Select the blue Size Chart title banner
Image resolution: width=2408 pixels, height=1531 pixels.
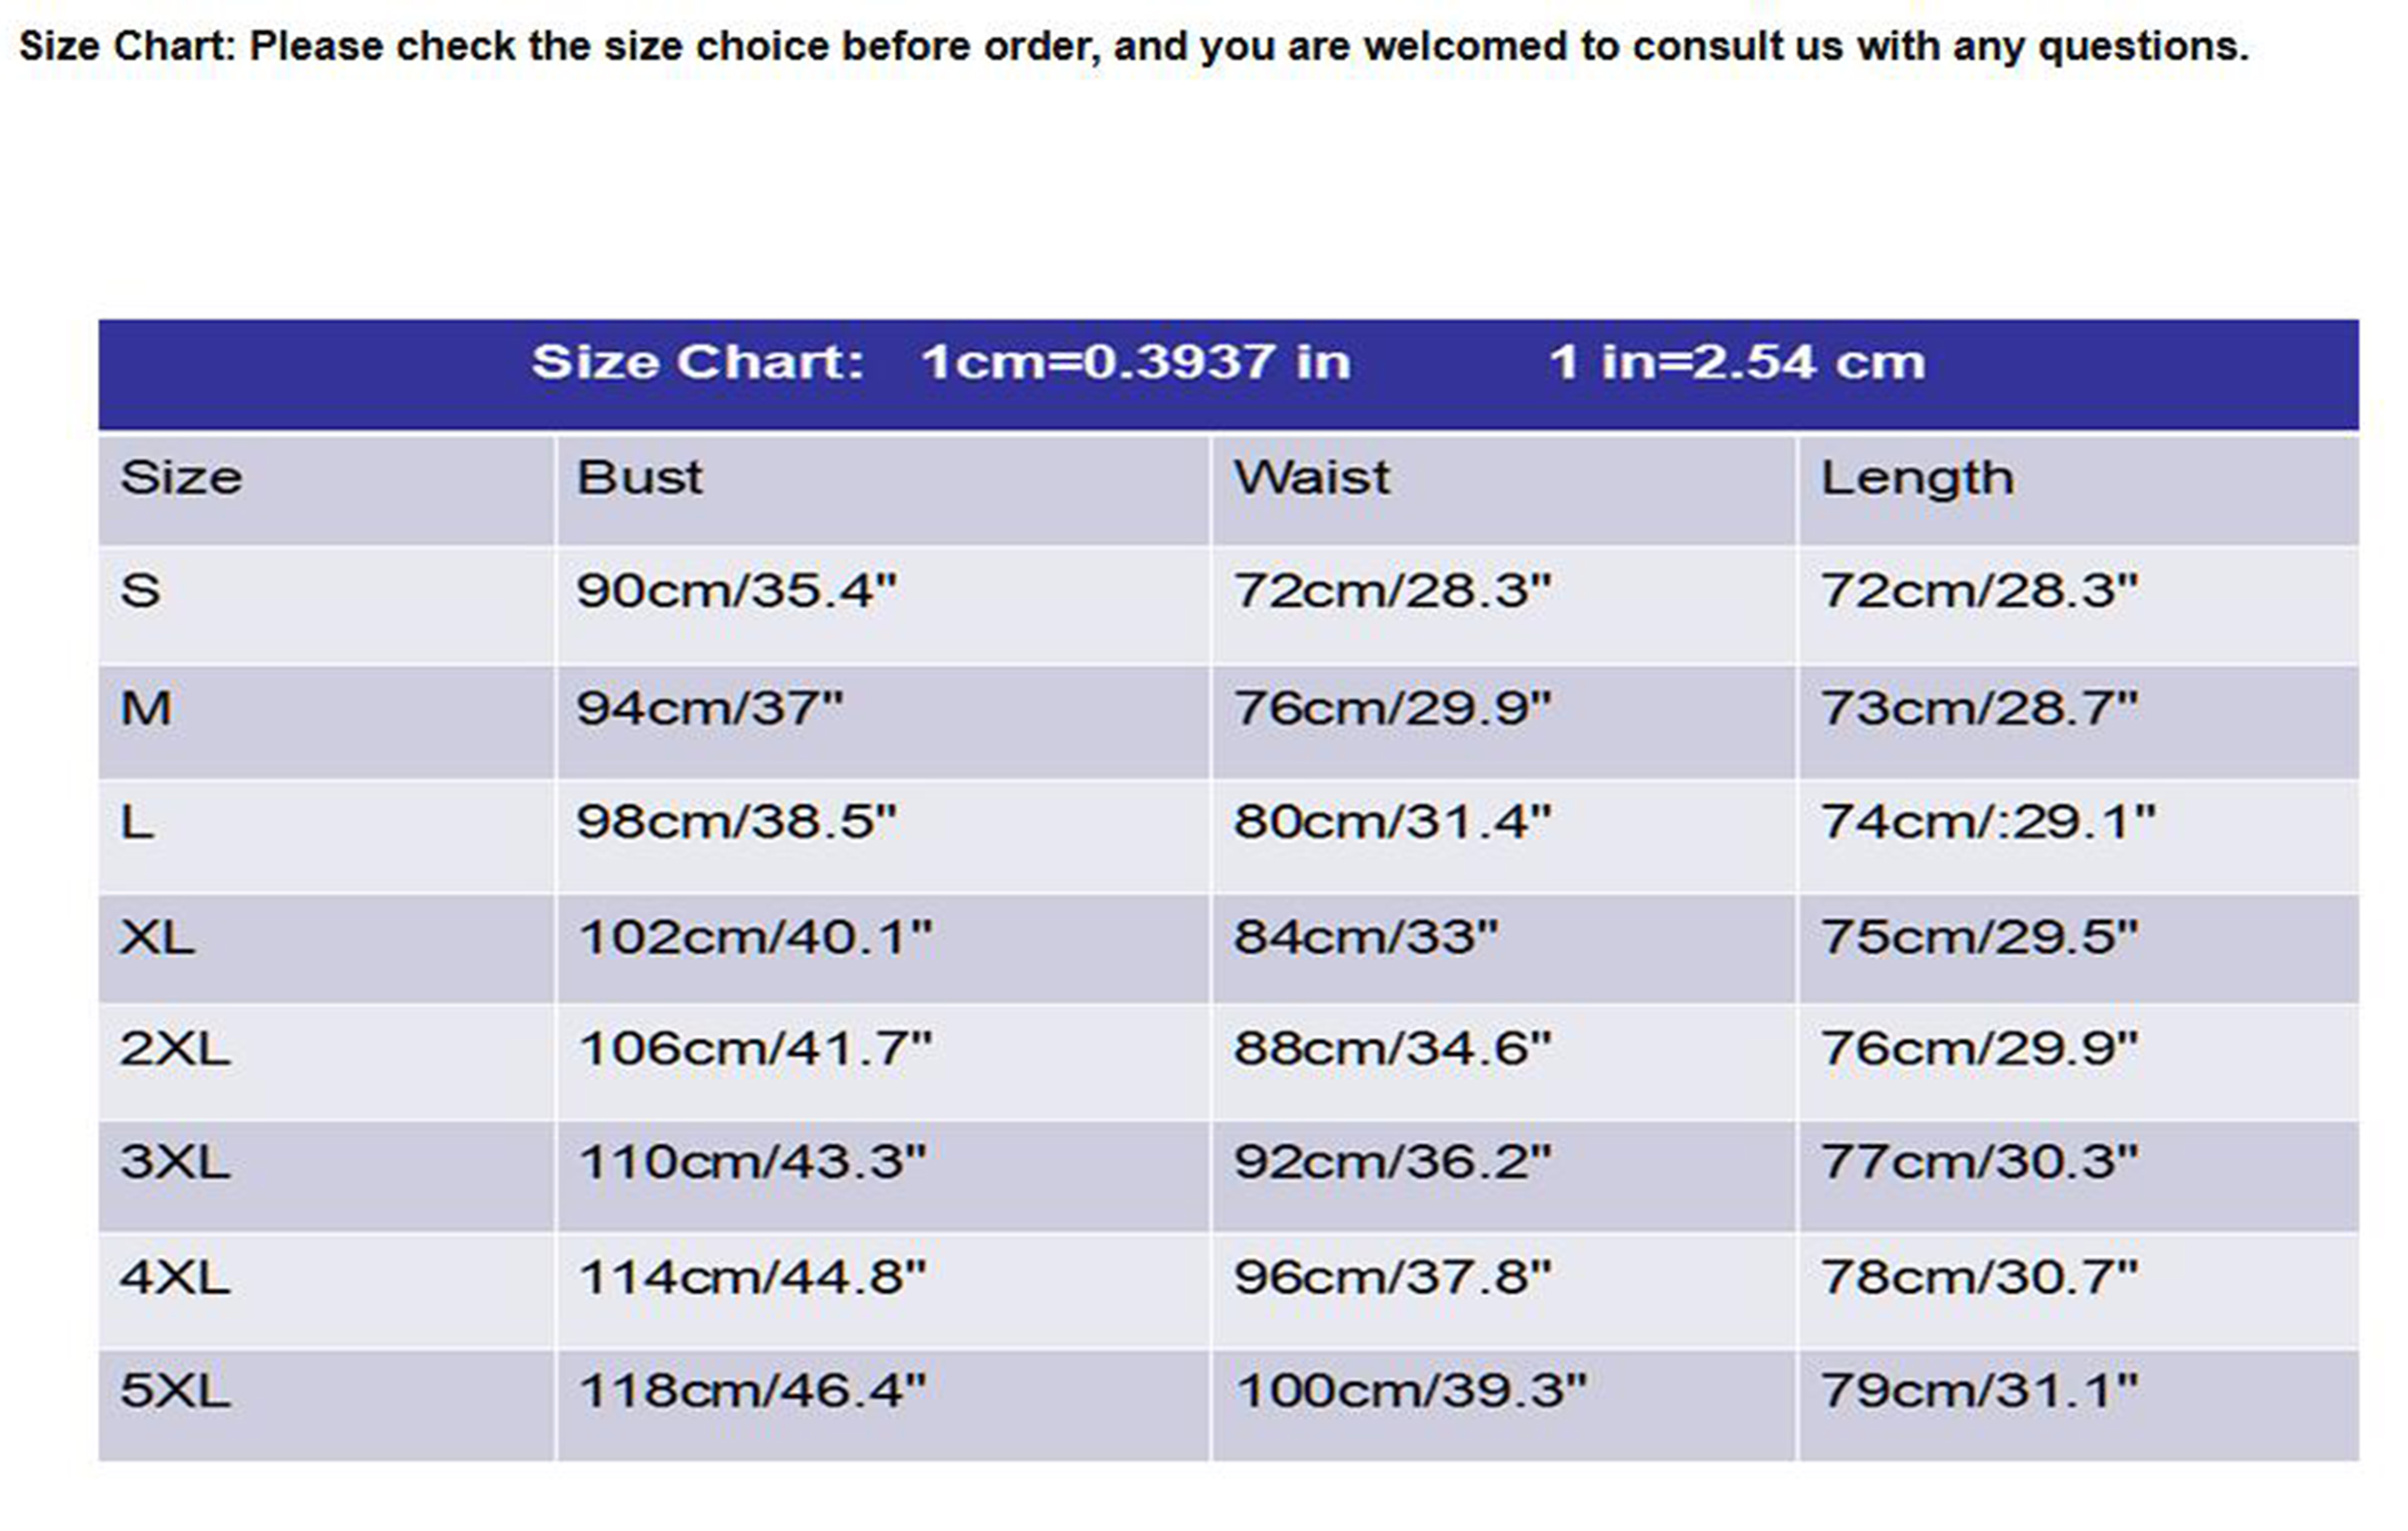point(1228,363)
